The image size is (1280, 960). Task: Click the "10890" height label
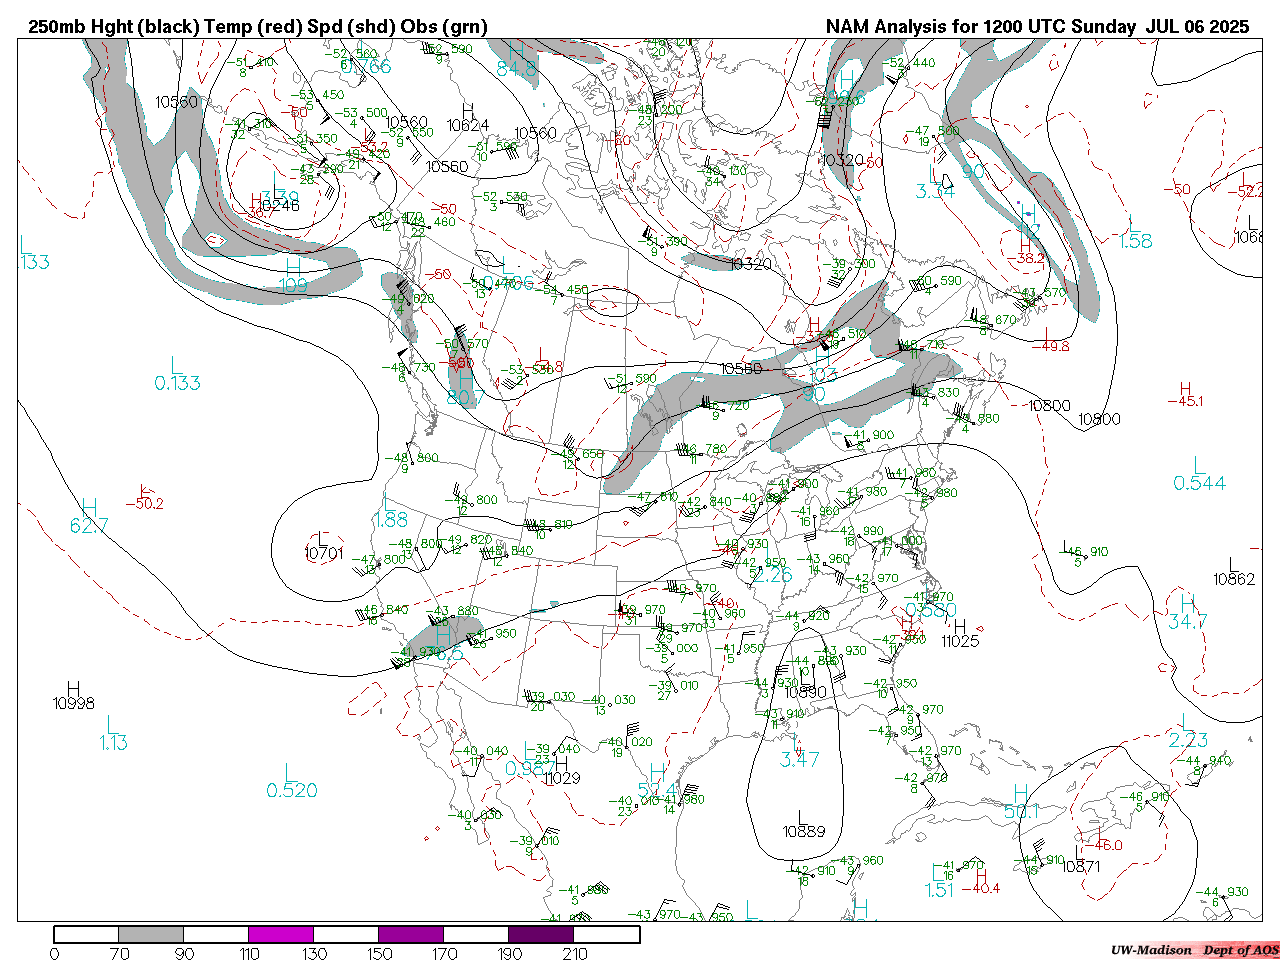tap(805, 692)
